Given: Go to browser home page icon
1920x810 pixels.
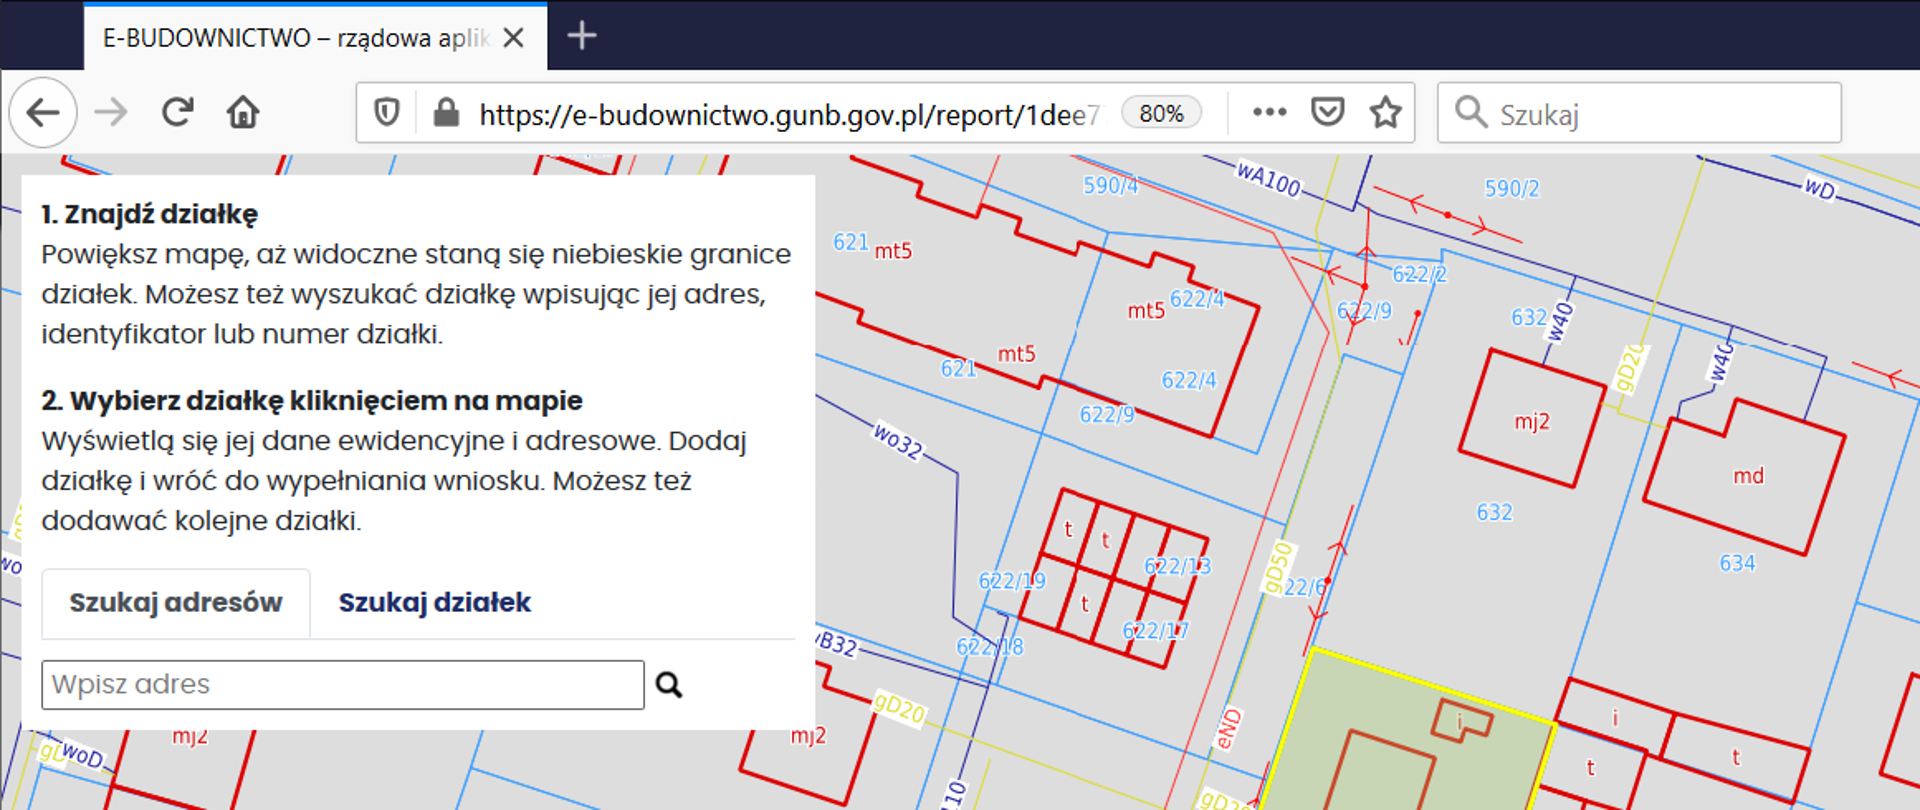Looking at the screenshot, I should pyautogui.click(x=243, y=113).
